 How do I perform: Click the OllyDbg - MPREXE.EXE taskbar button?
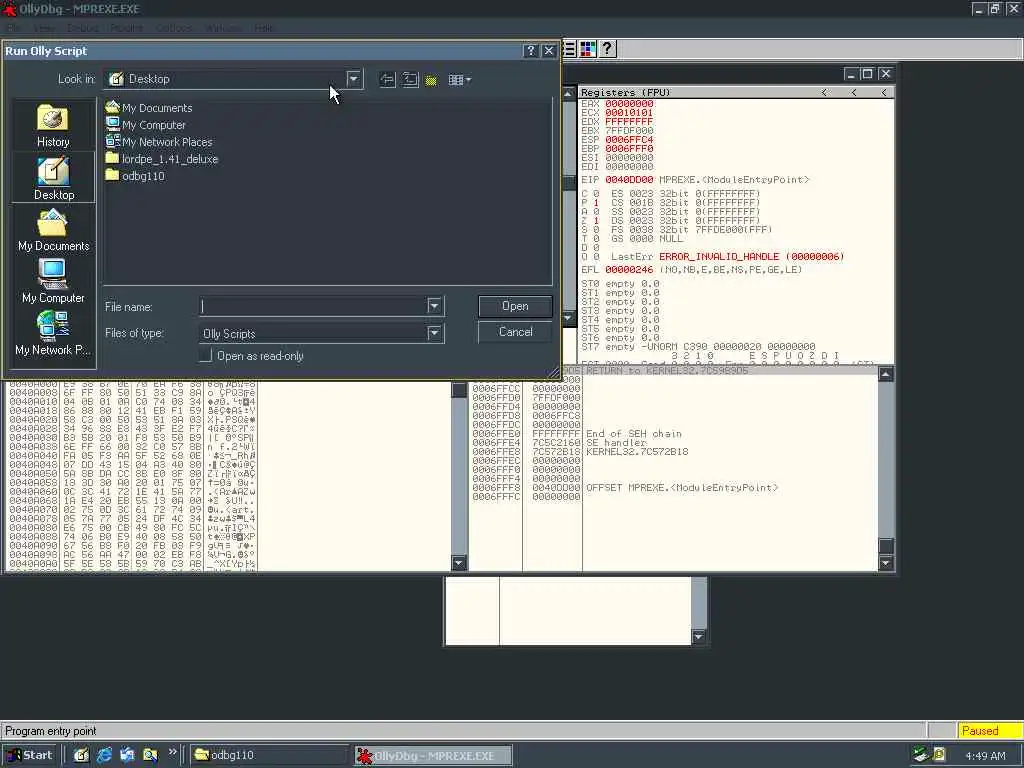(x=433, y=756)
